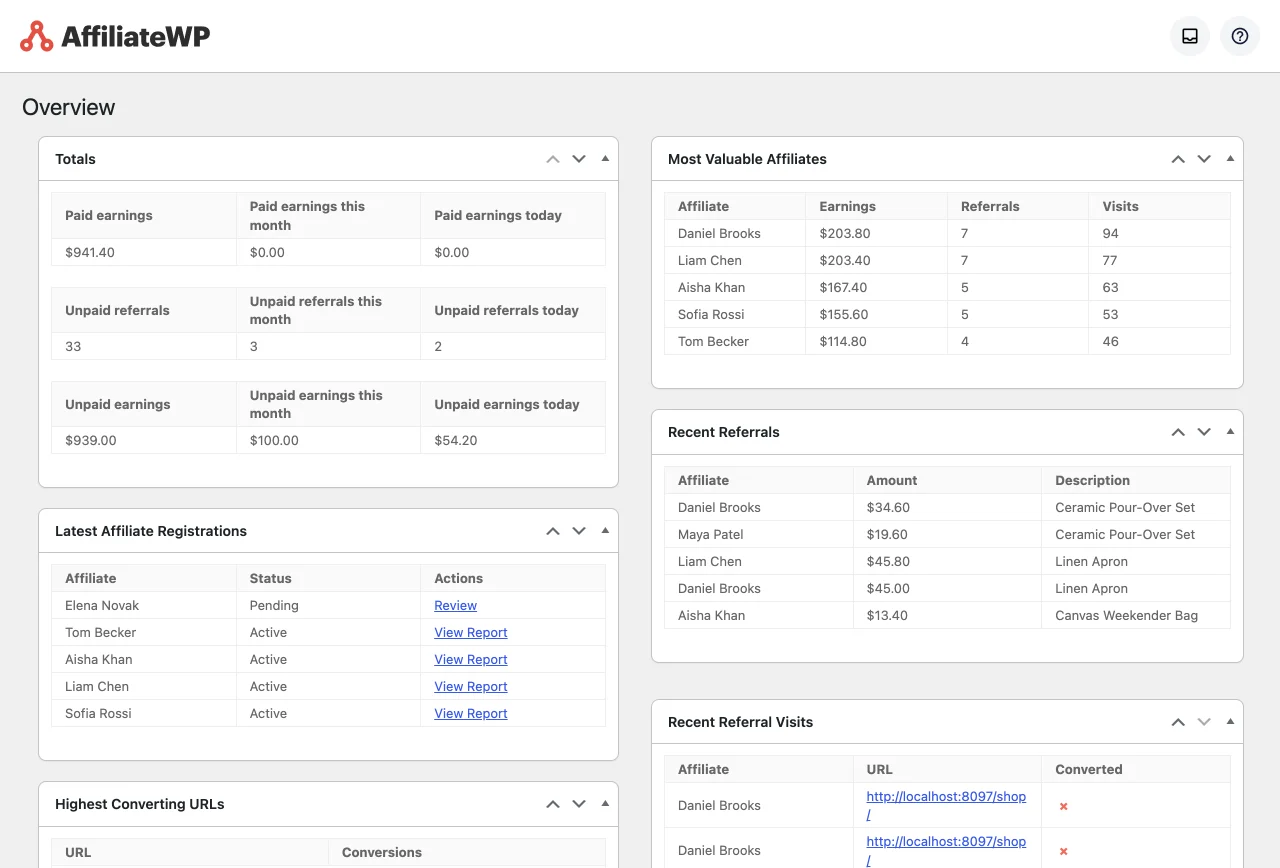Collapse Most Valuable Affiliates panel
The width and height of the screenshot is (1280, 868).
pos(1230,158)
